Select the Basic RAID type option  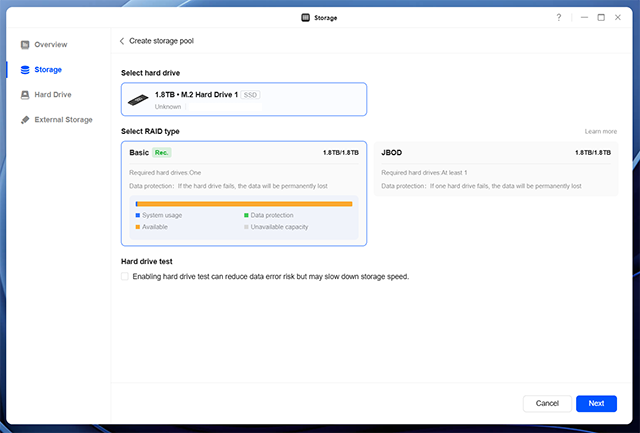click(x=243, y=192)
